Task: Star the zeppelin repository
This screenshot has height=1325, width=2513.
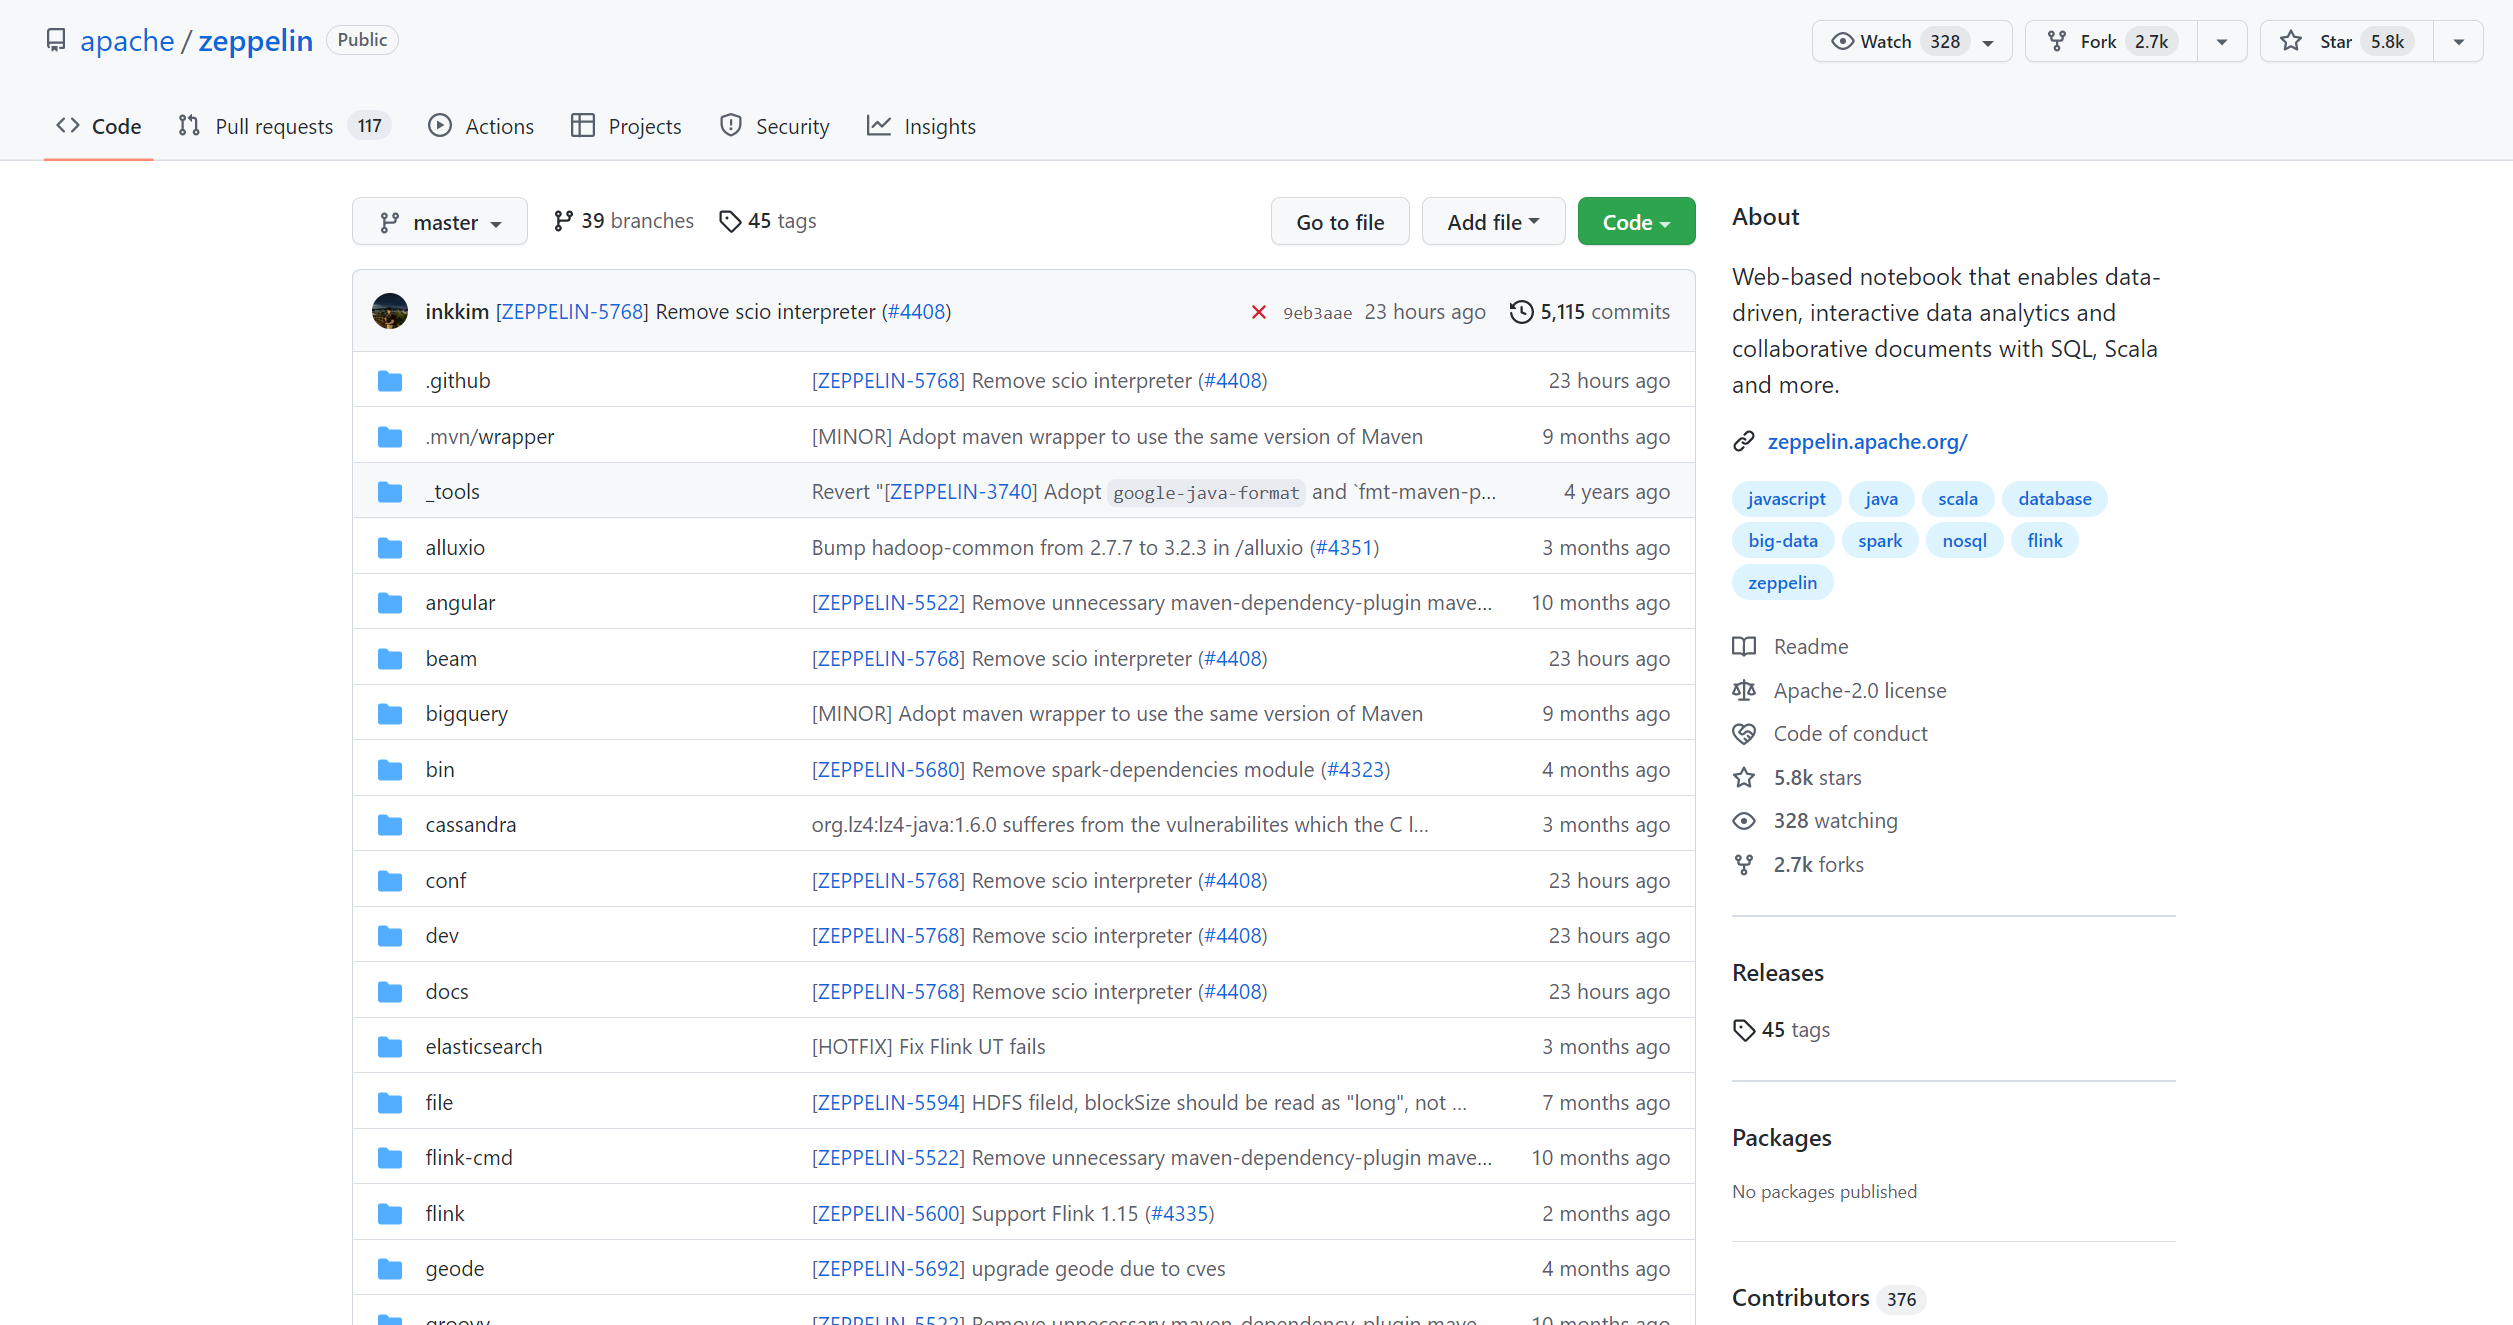Action: 2347,41
